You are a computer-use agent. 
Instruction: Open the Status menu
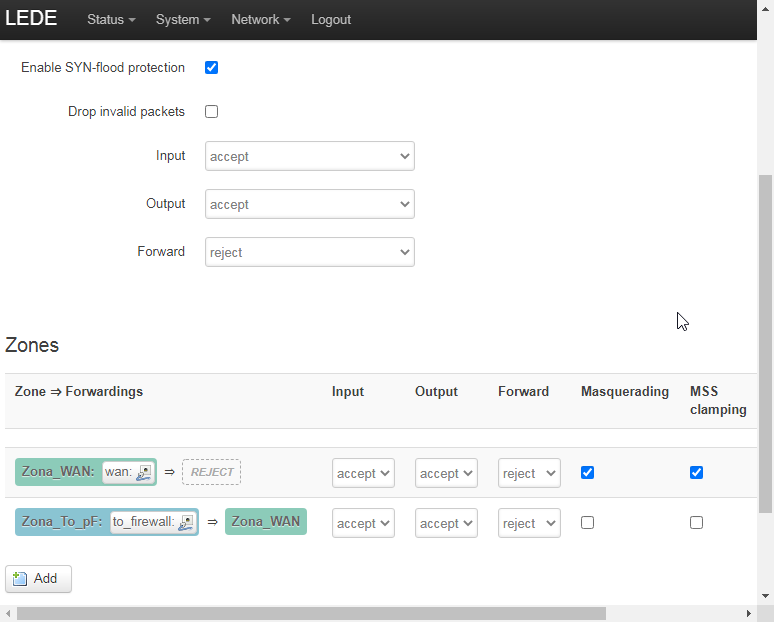(x=111, y=20)
